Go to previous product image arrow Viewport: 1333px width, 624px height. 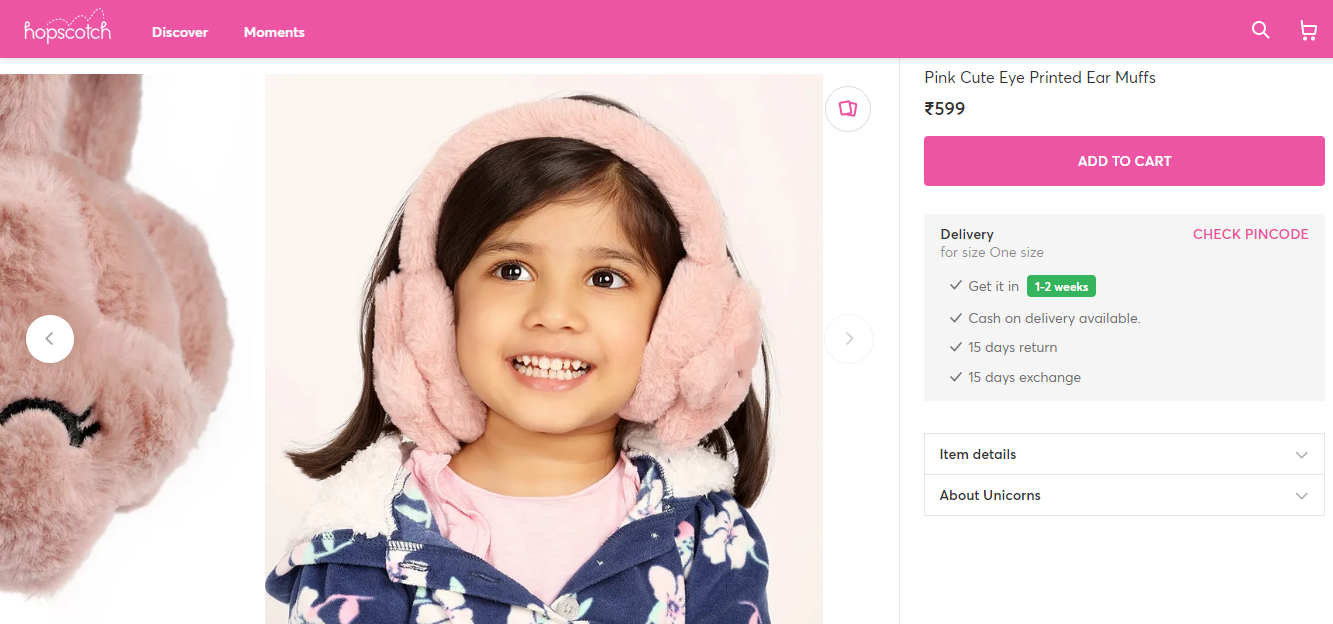pos(50,339)
